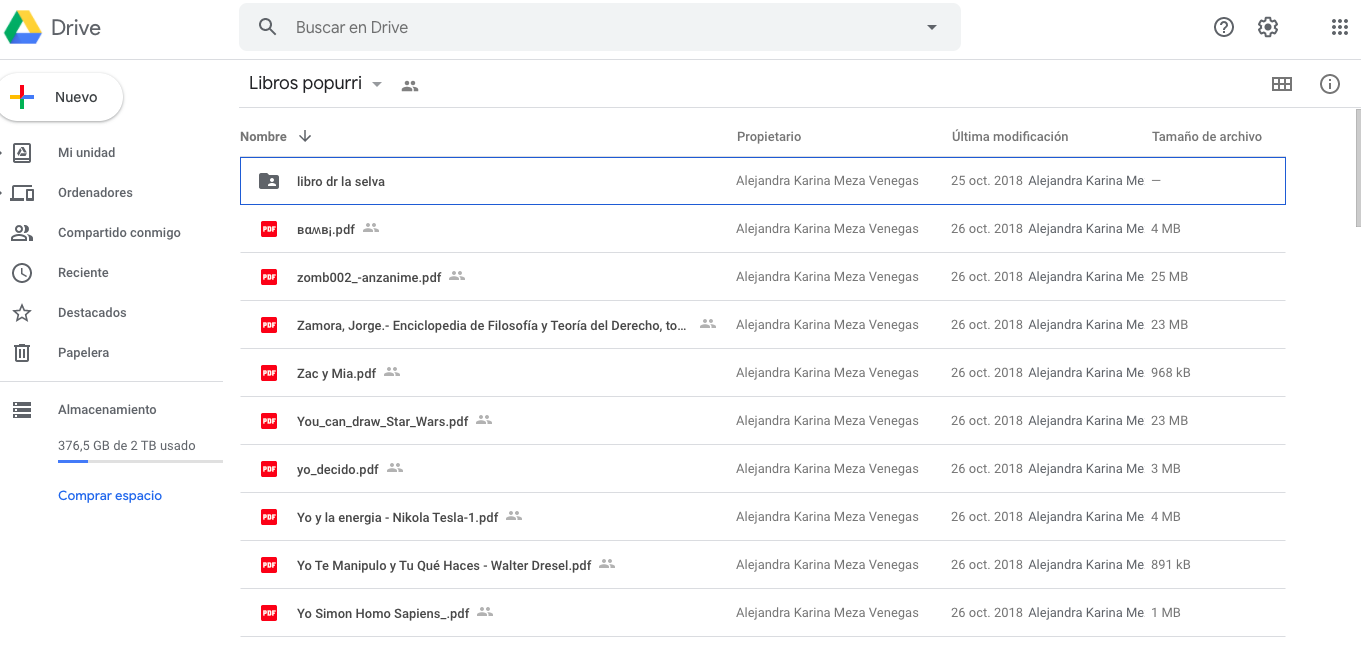Select folder libro dr la selva
The width and height of the screenshot is (1361, 646).
[x=763, y=181]
